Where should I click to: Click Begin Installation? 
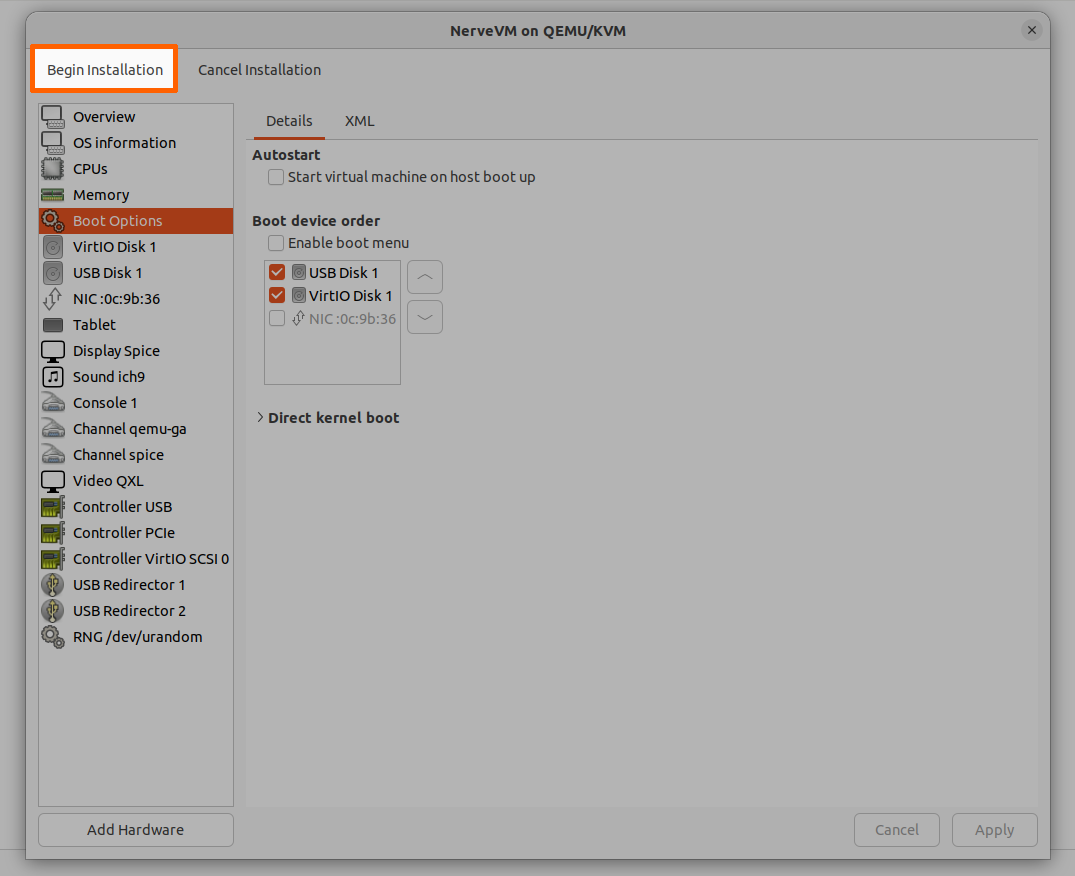[105, 70]
